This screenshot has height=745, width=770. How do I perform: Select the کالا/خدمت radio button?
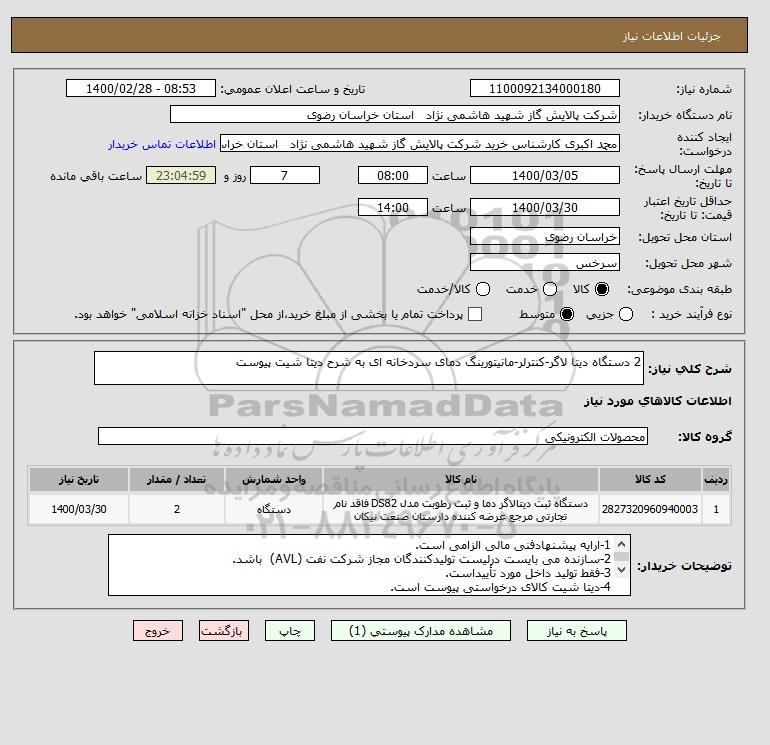(x=483, y=289)
